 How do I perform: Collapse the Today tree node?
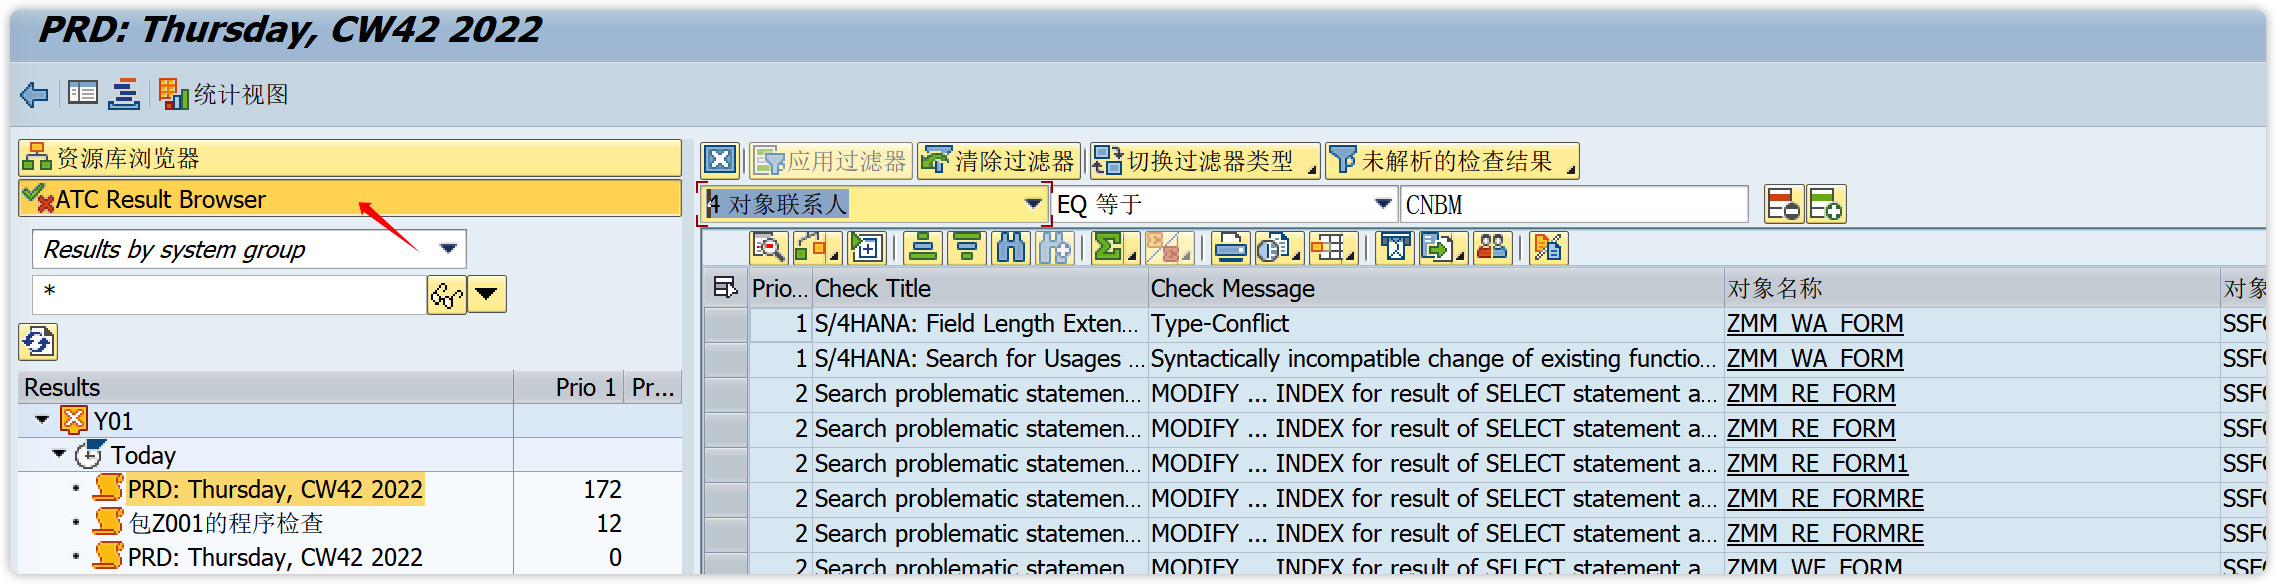59,454
